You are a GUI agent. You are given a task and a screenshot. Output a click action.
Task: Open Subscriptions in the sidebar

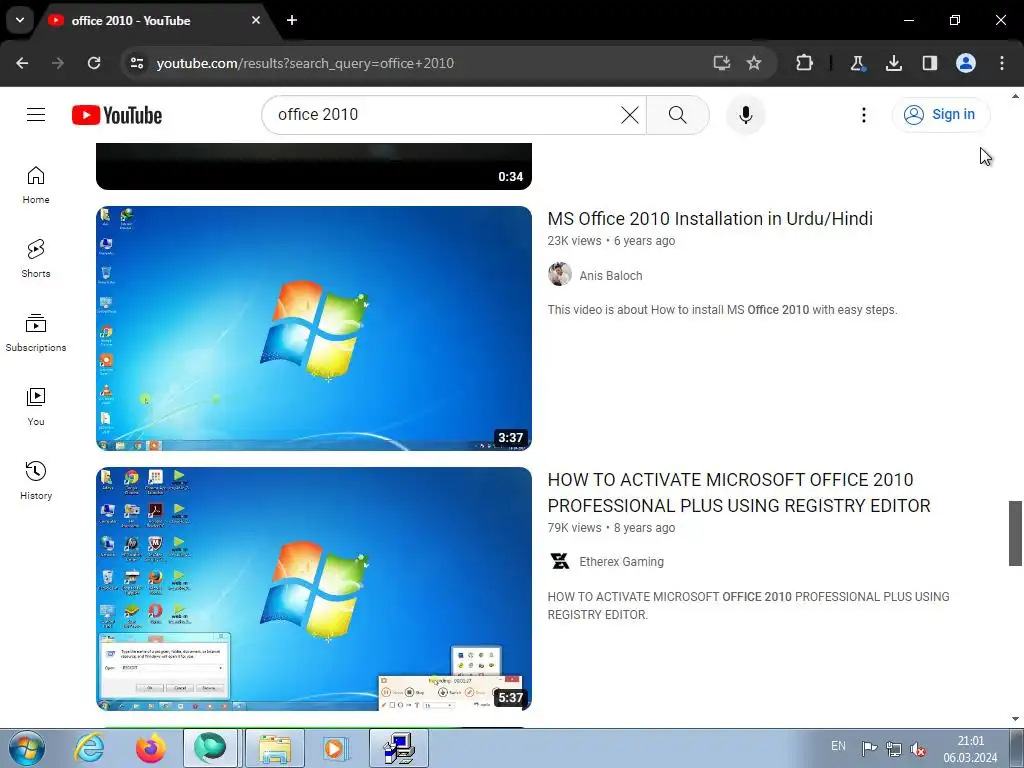pos(36,332)
